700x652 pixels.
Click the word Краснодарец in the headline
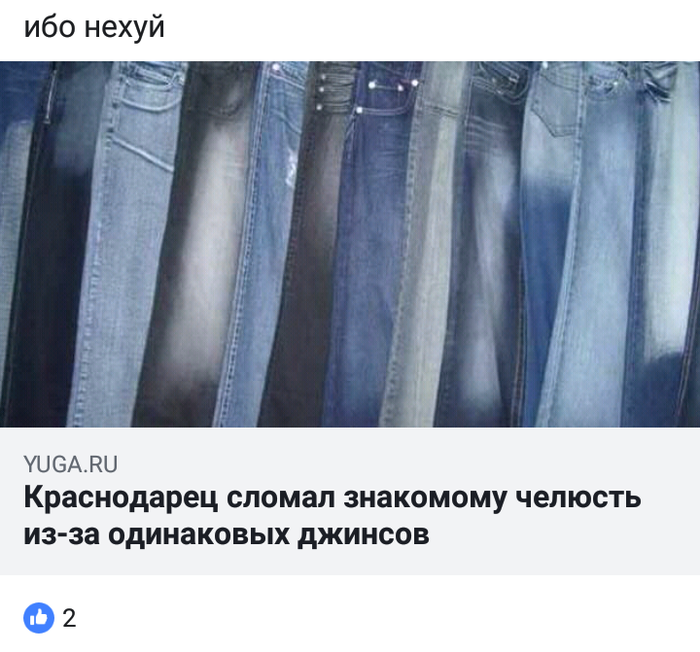point(121,497)
